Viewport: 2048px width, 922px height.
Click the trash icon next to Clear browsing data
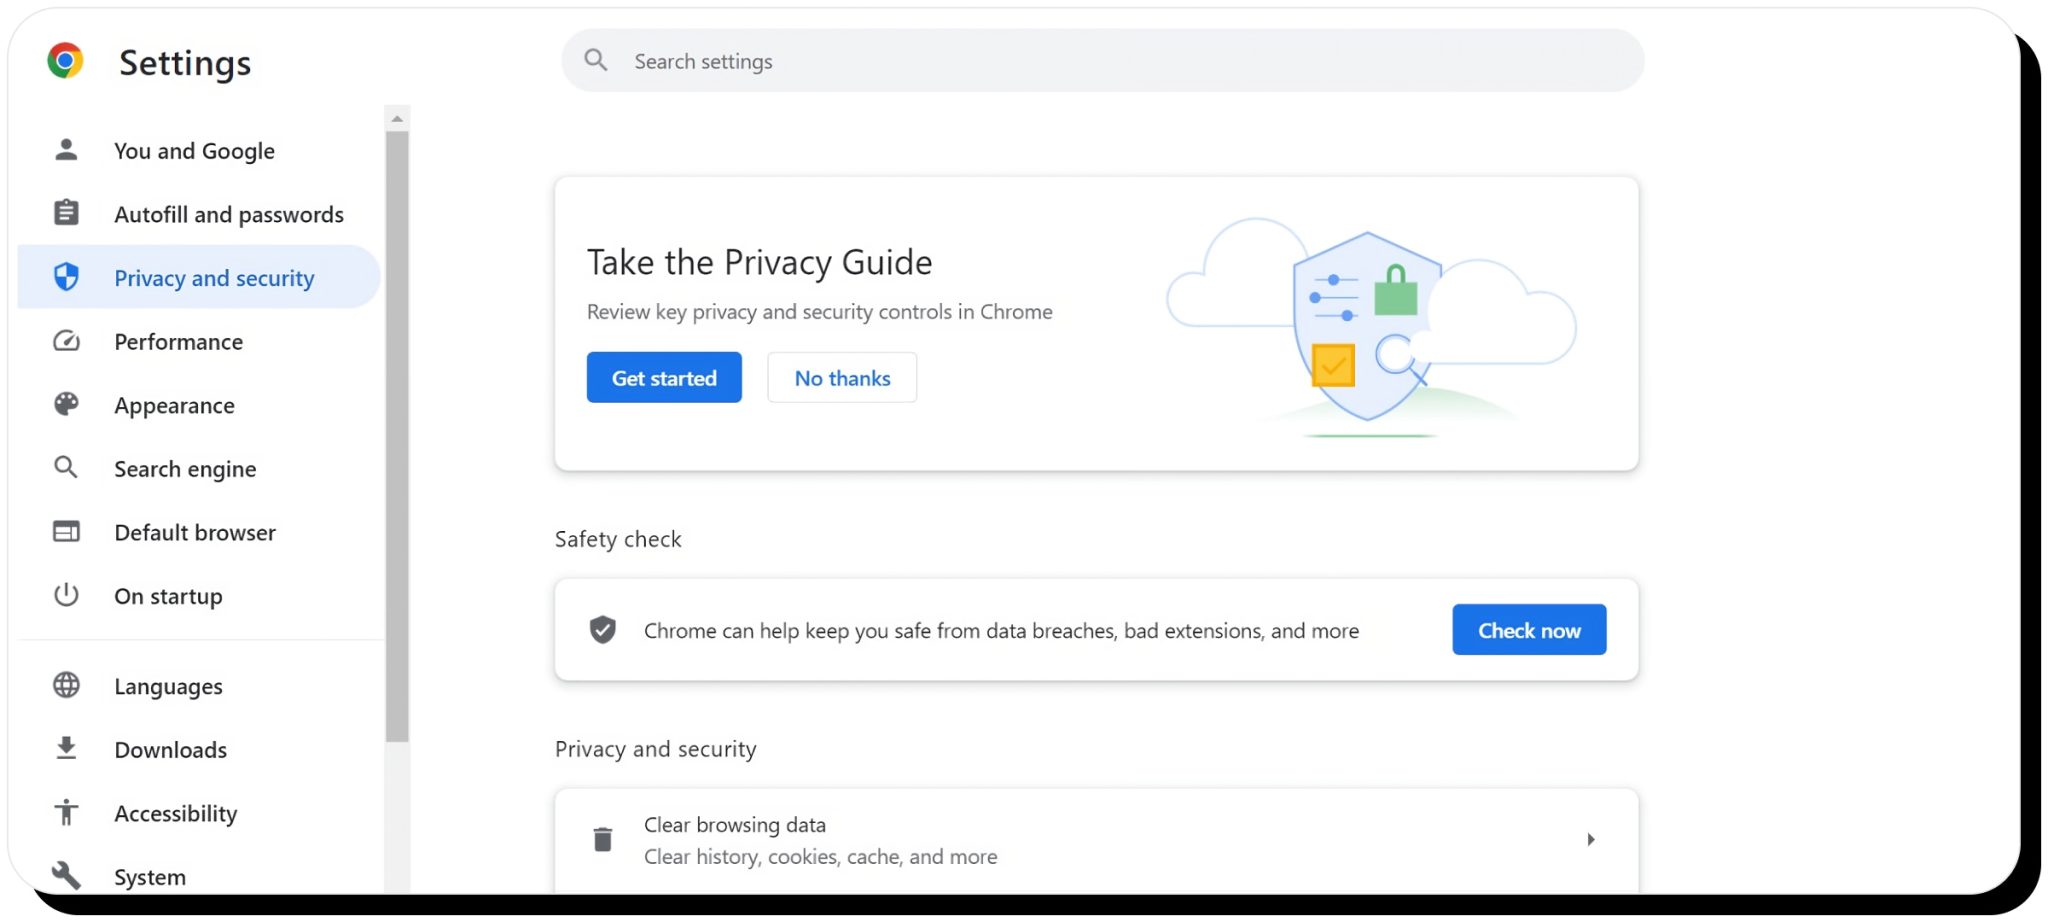pos(602,839)
